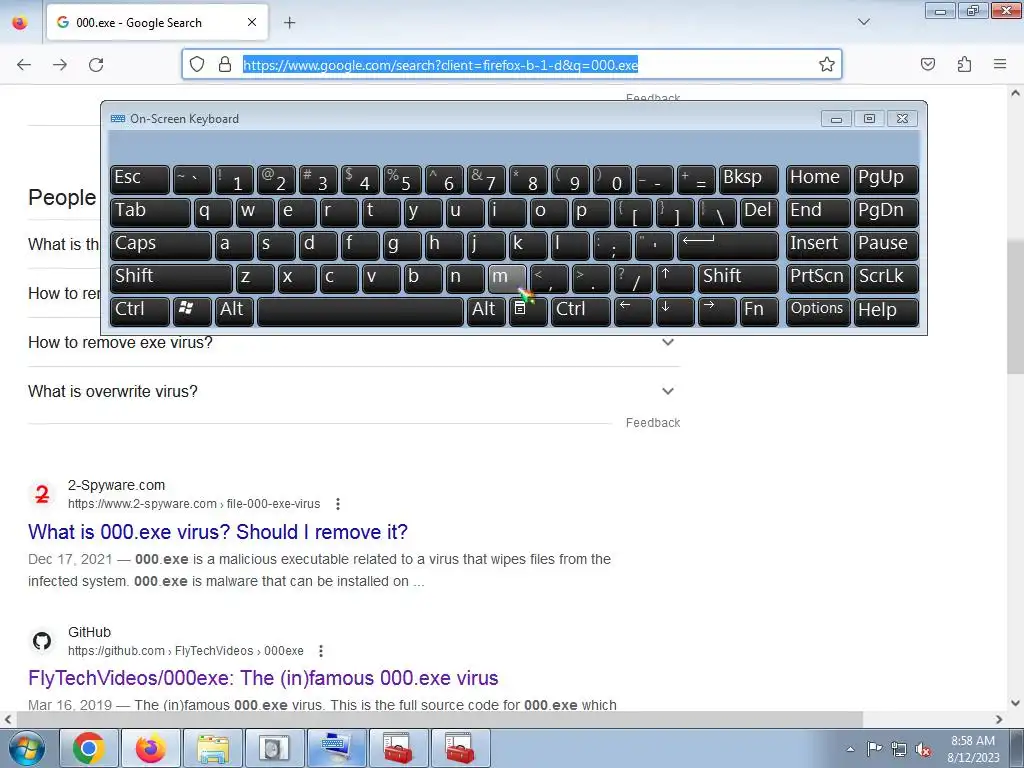Open Google Chrome from the taskbar
The height and width of the screenshot is (768, 1024).
point(89,748)
